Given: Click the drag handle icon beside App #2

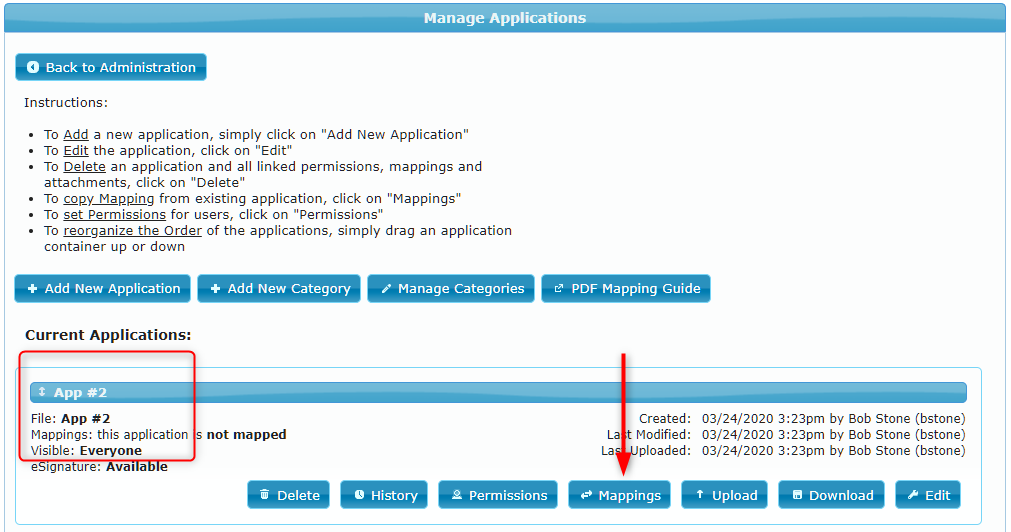Looking at the screenshot, I should 42,393.
